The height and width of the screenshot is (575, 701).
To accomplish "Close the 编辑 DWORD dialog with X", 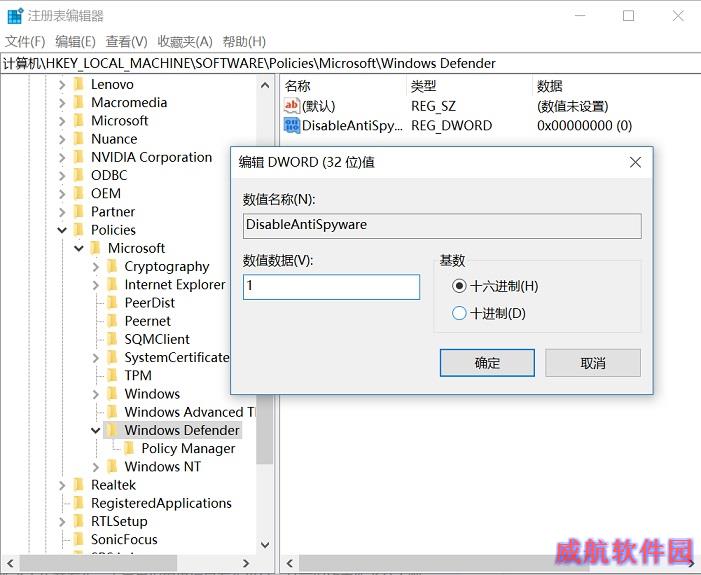I will [x=635, y=162].
